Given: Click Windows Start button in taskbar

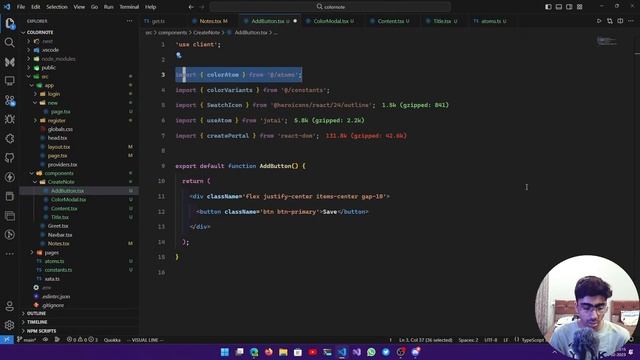Looking at the screenshot, I should [x=224, y=352].
